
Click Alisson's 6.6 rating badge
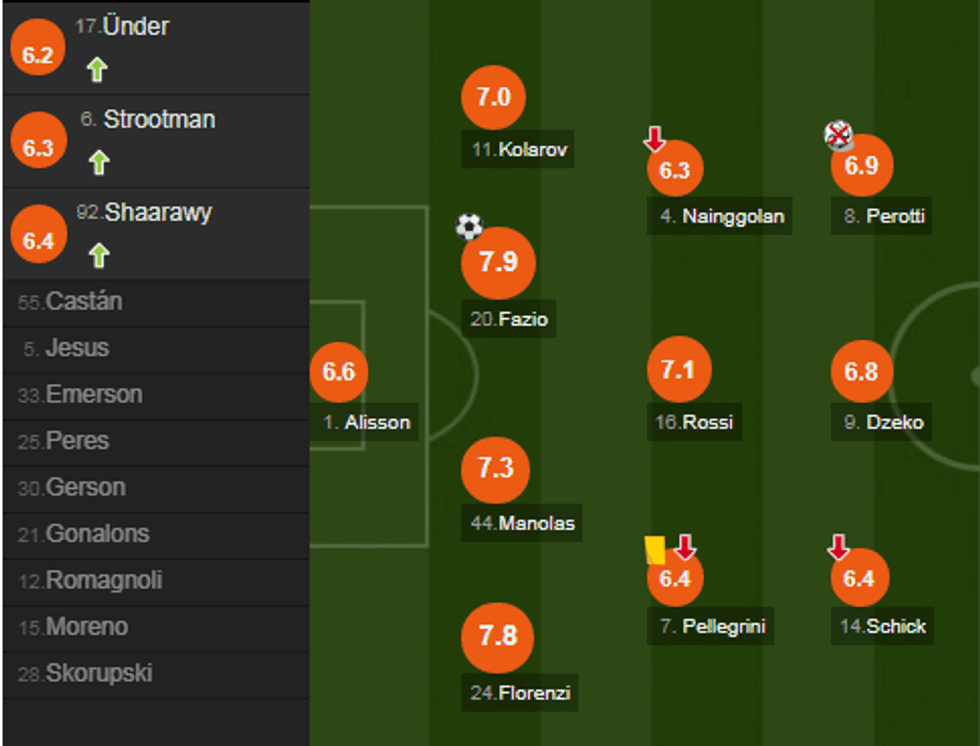(x=339, y=372)
